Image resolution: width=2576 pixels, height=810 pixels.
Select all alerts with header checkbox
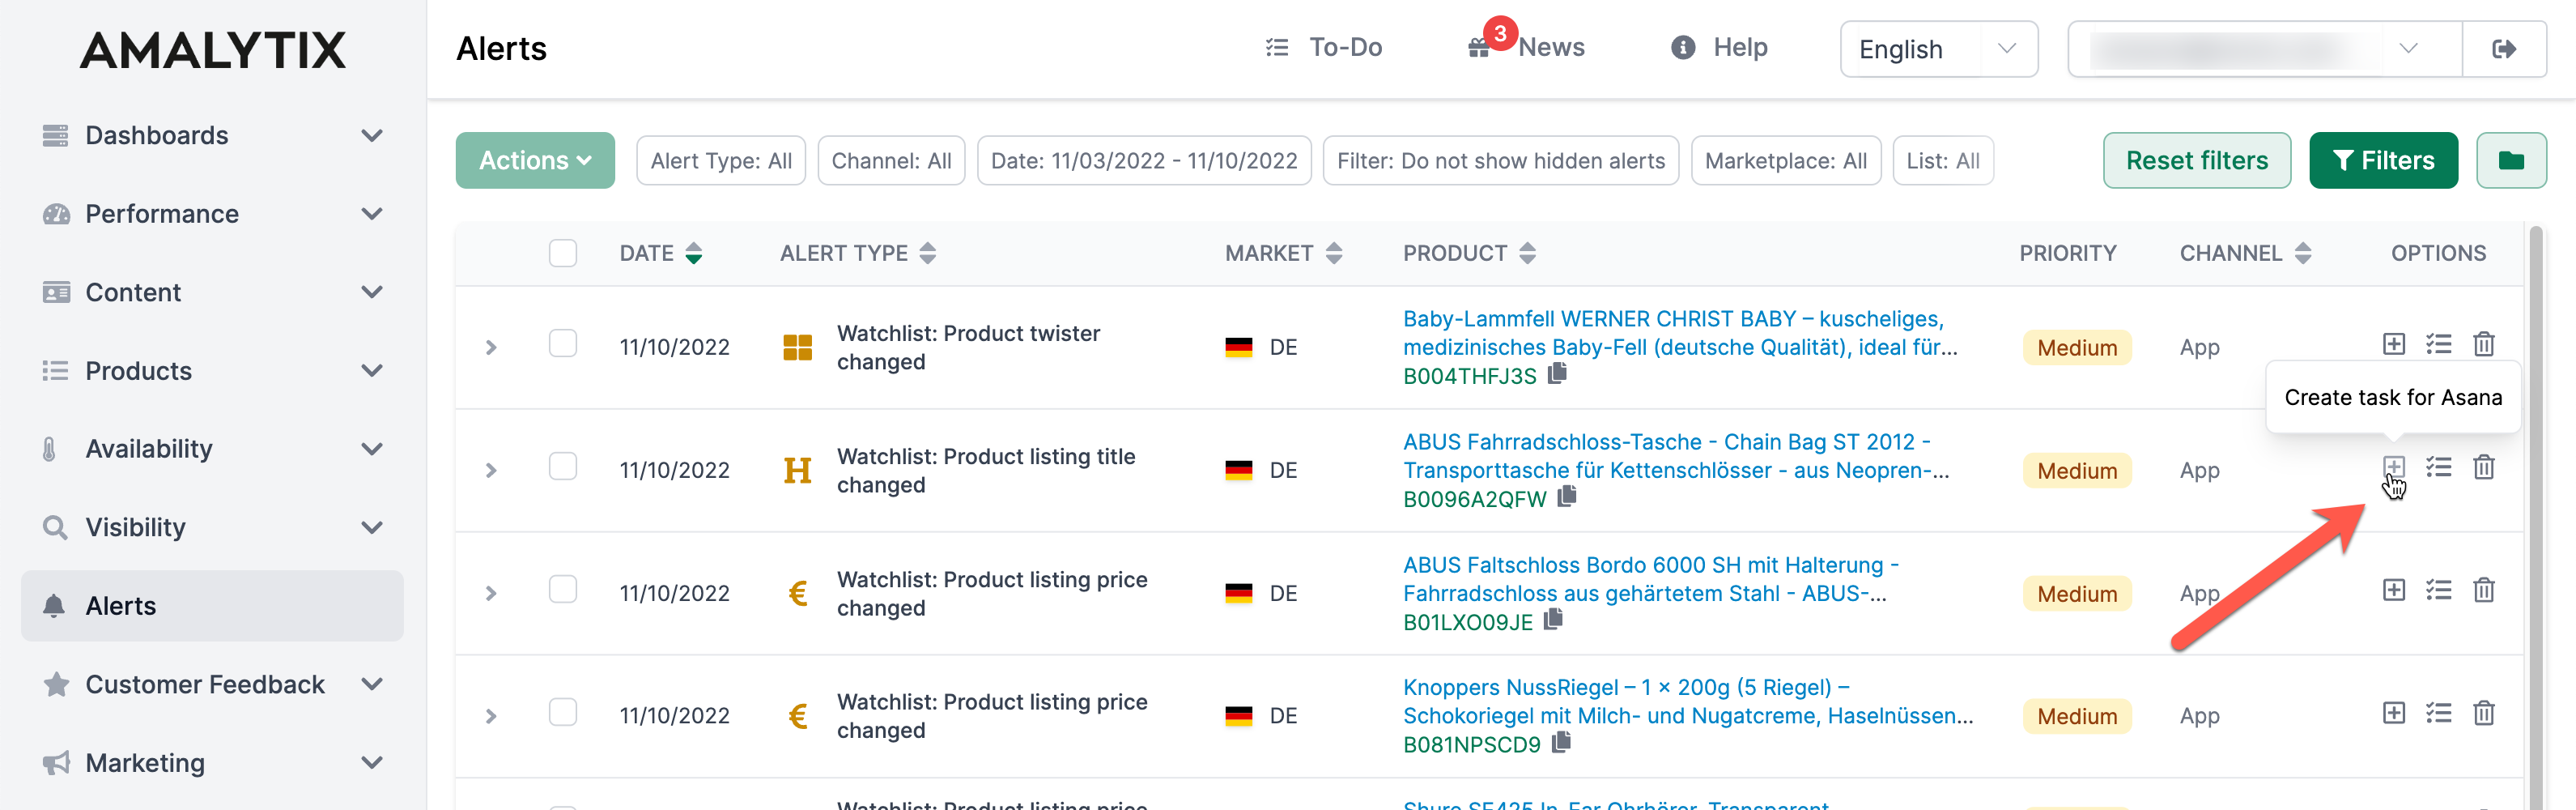click(563, 253)
